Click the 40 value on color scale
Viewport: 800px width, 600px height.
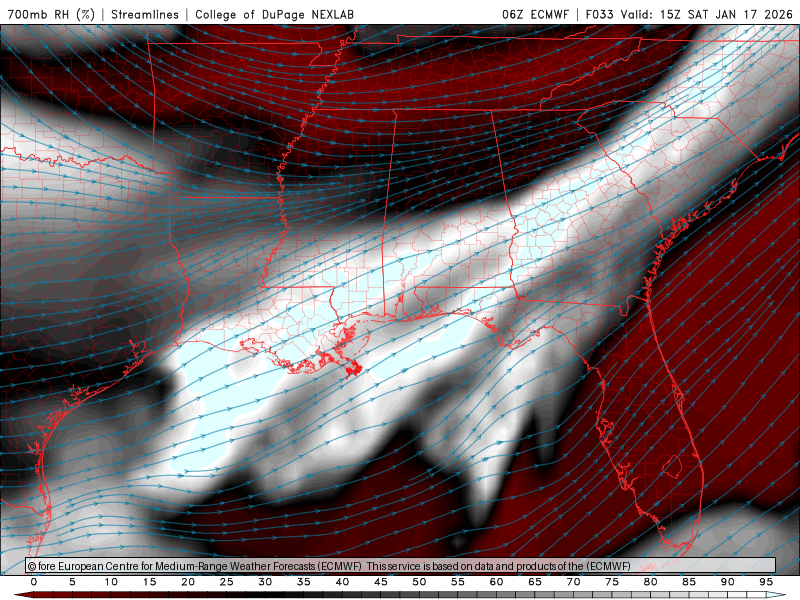pos(342,582)
